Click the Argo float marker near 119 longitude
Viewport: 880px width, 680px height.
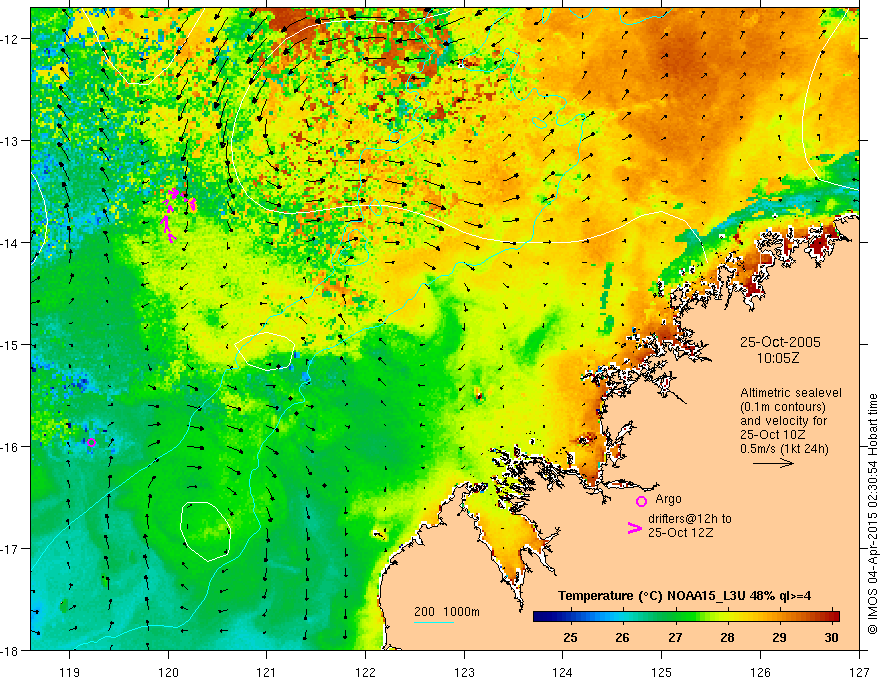pyautogui.click(x=91, y=443)
